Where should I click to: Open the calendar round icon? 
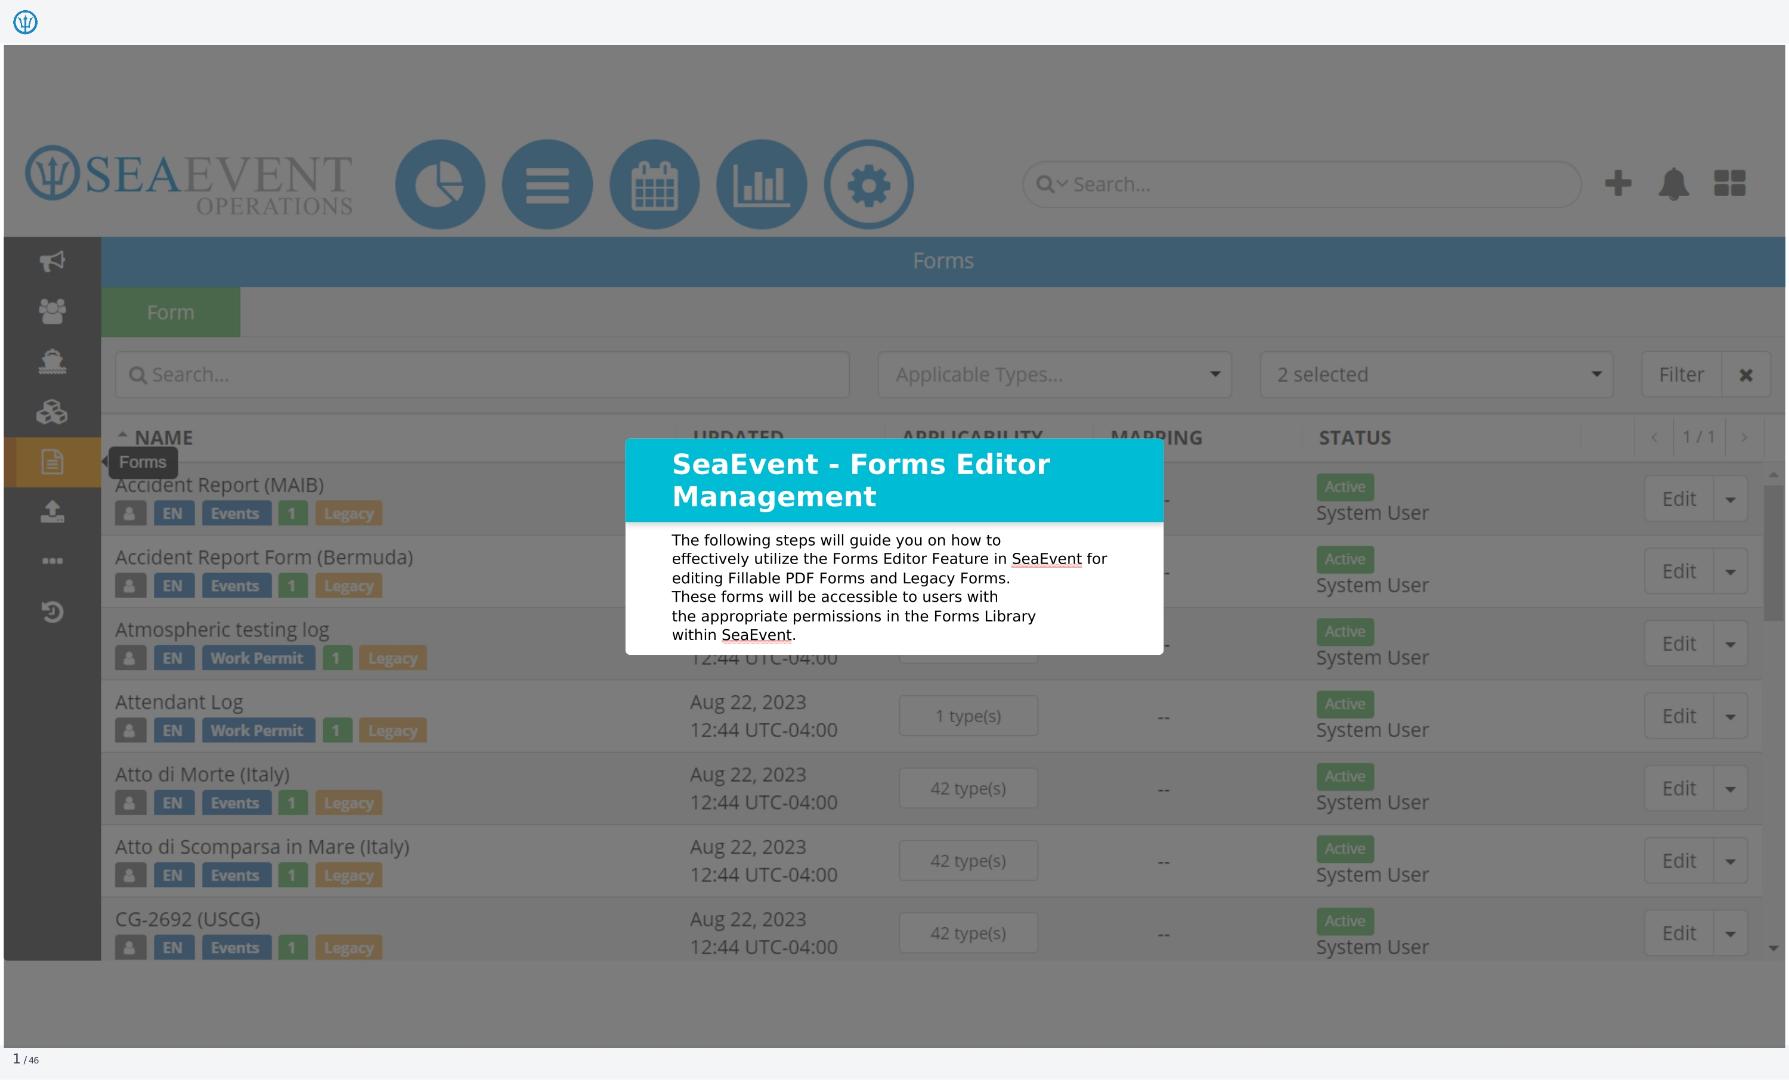(654, 184)
